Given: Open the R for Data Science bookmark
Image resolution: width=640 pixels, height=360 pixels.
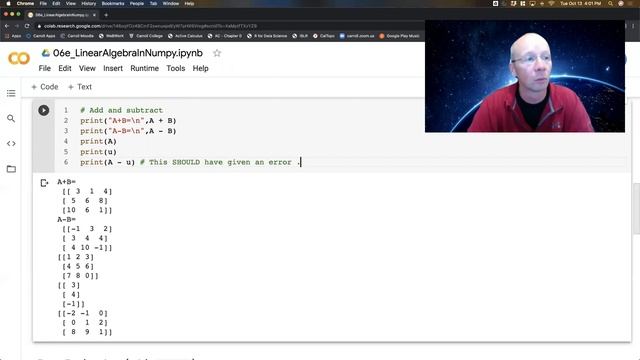Looking at the screenshot, I should click(x=267, y=36).
